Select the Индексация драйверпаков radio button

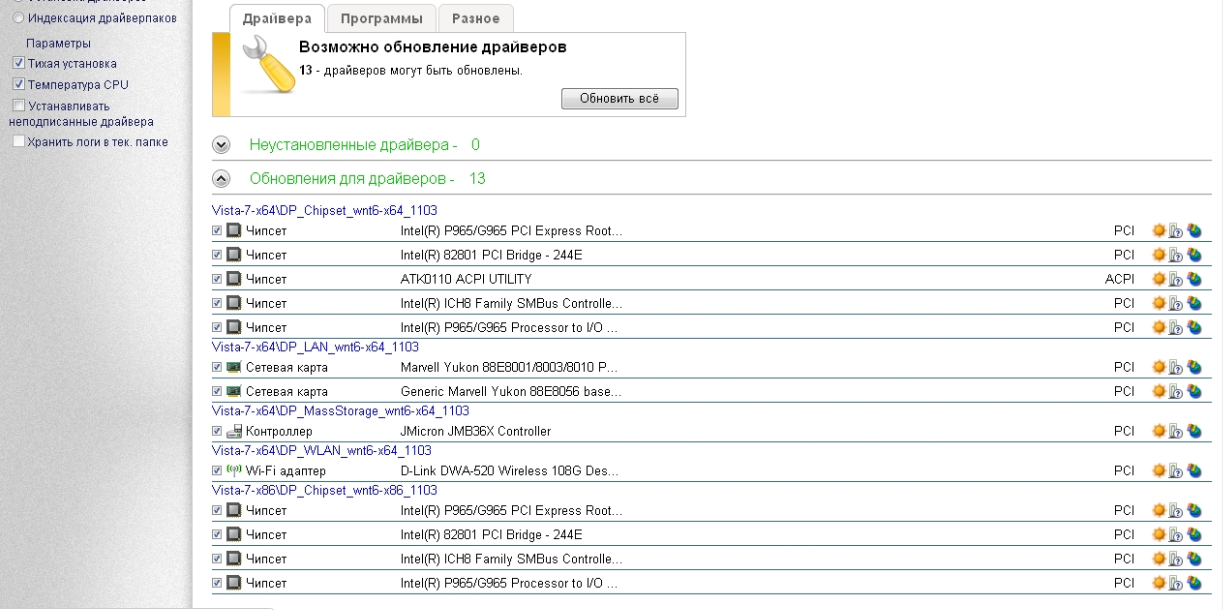pos(18,19)
